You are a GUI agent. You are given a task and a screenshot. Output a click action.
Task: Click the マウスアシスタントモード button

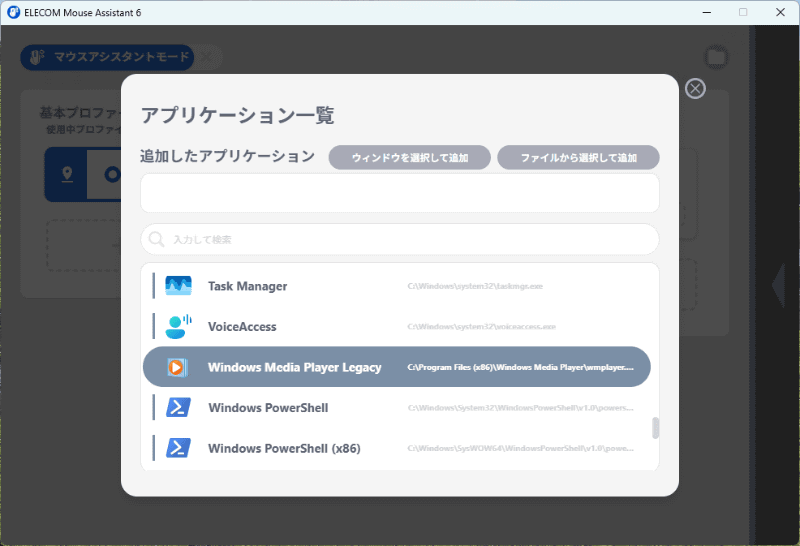tap(107, 57)
